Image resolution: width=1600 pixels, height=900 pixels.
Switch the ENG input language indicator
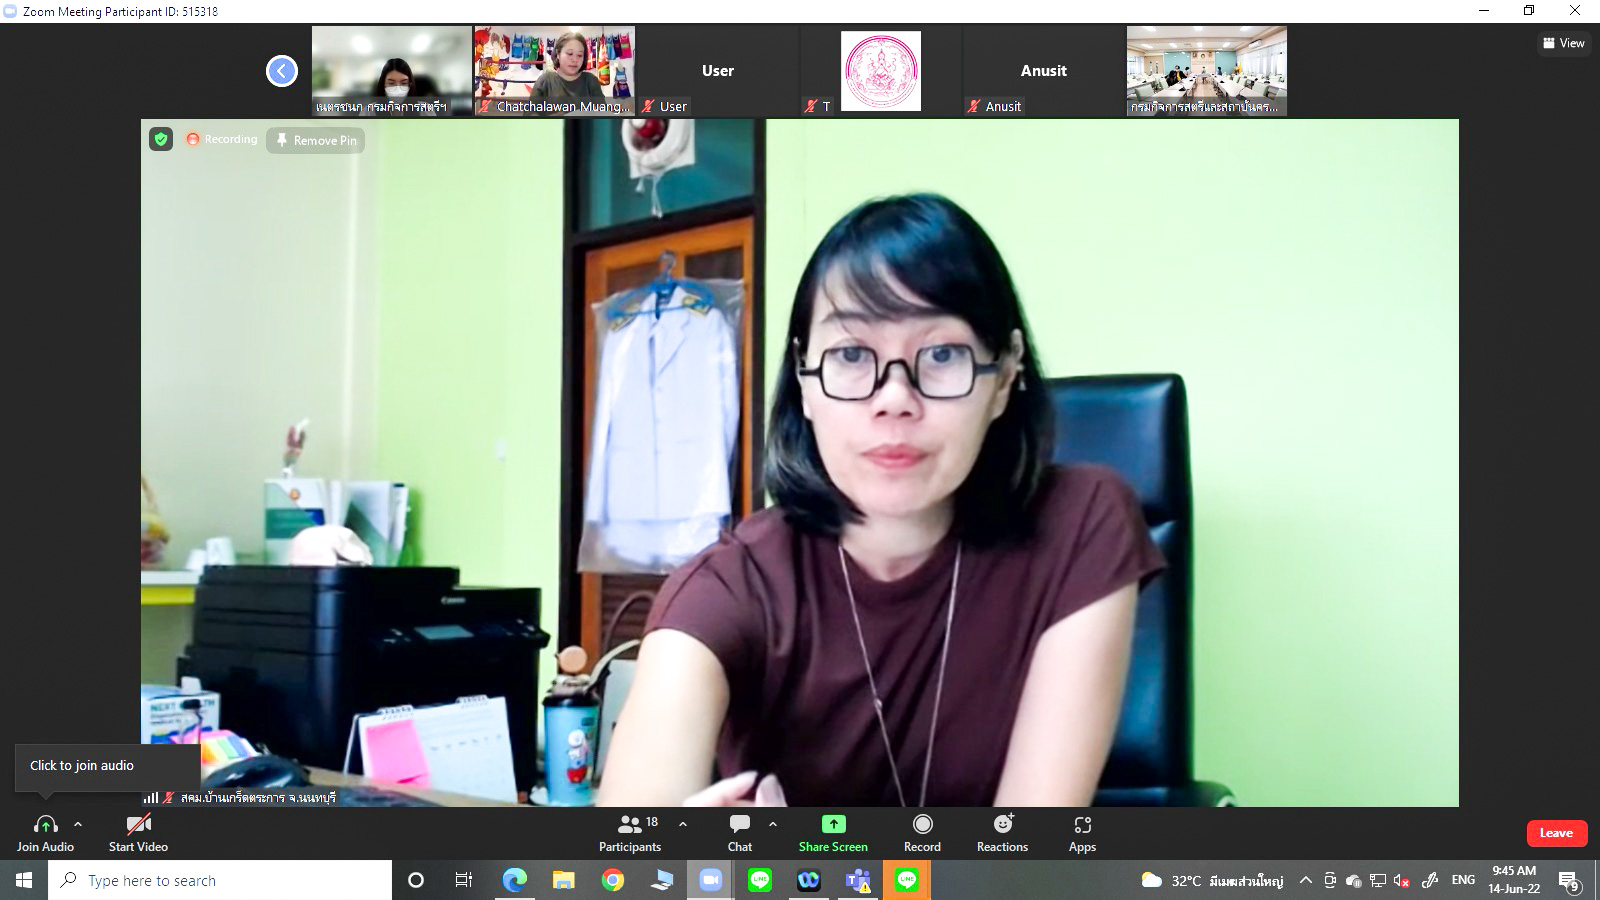coord(1463,880)
